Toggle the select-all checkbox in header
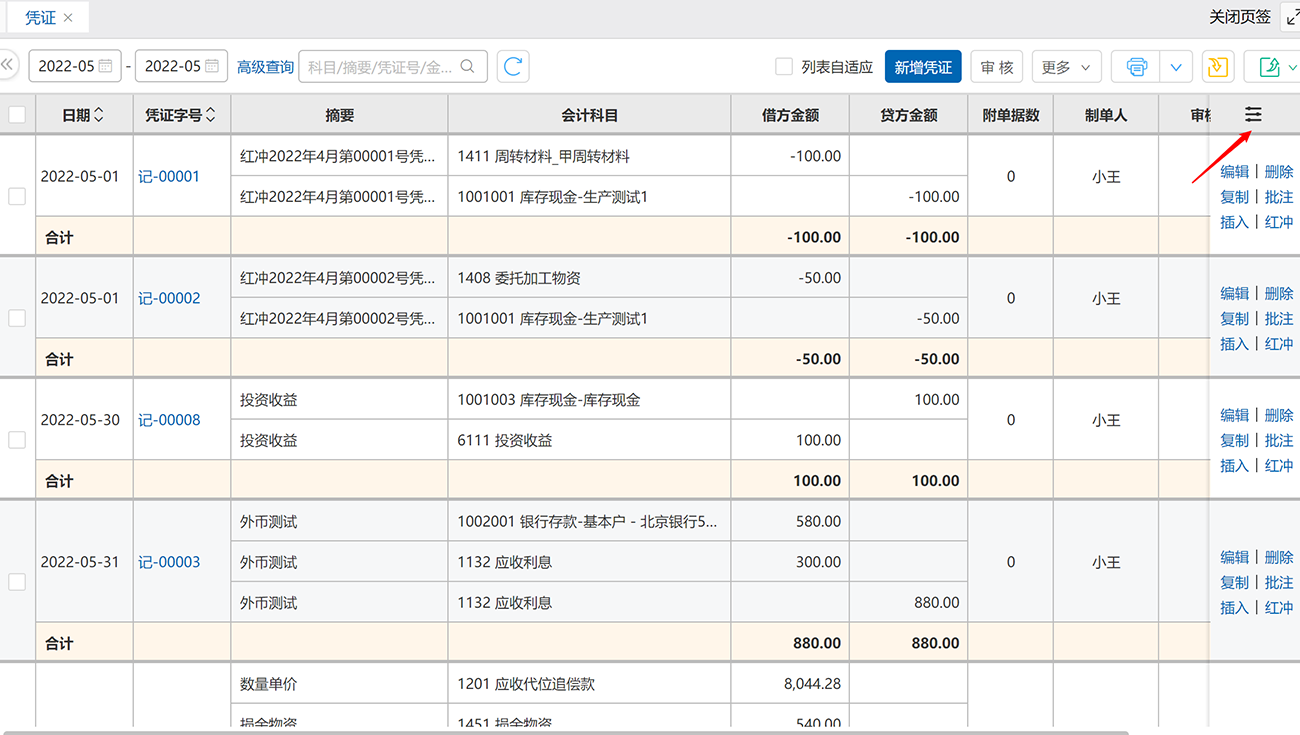1300x735 pixels. coord(17,115)
